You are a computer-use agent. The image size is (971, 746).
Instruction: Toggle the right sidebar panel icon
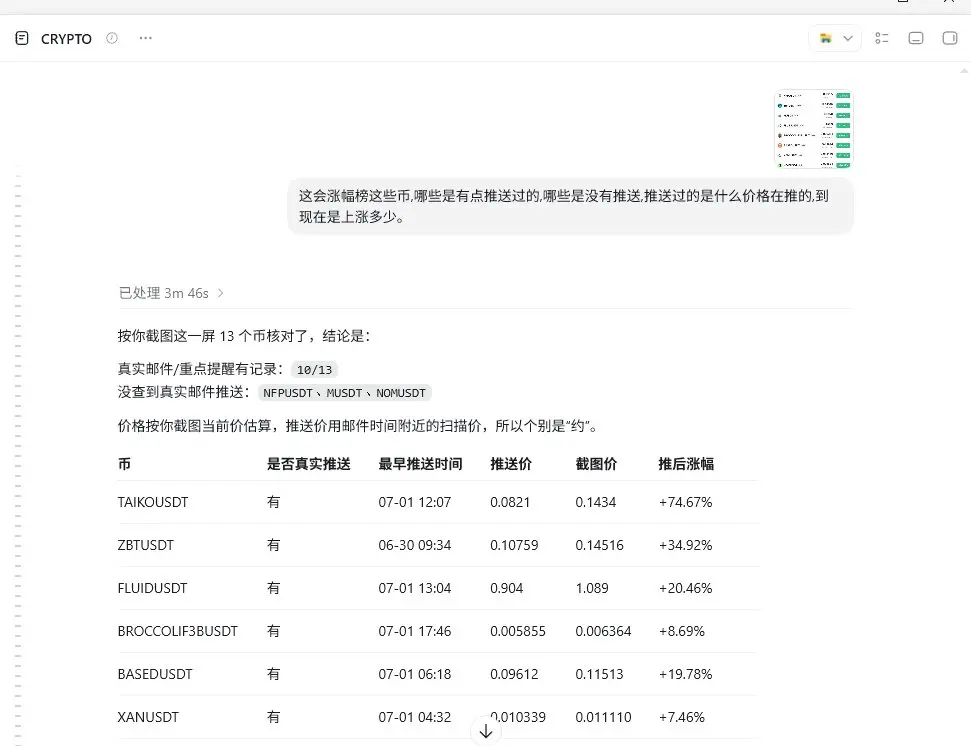[x=949, y=38]
